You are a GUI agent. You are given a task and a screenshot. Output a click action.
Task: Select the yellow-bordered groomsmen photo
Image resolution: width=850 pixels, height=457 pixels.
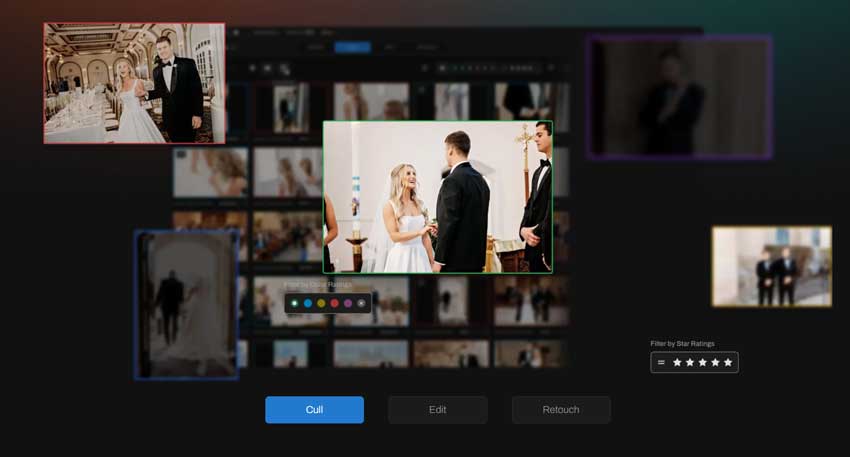point(771,266)
